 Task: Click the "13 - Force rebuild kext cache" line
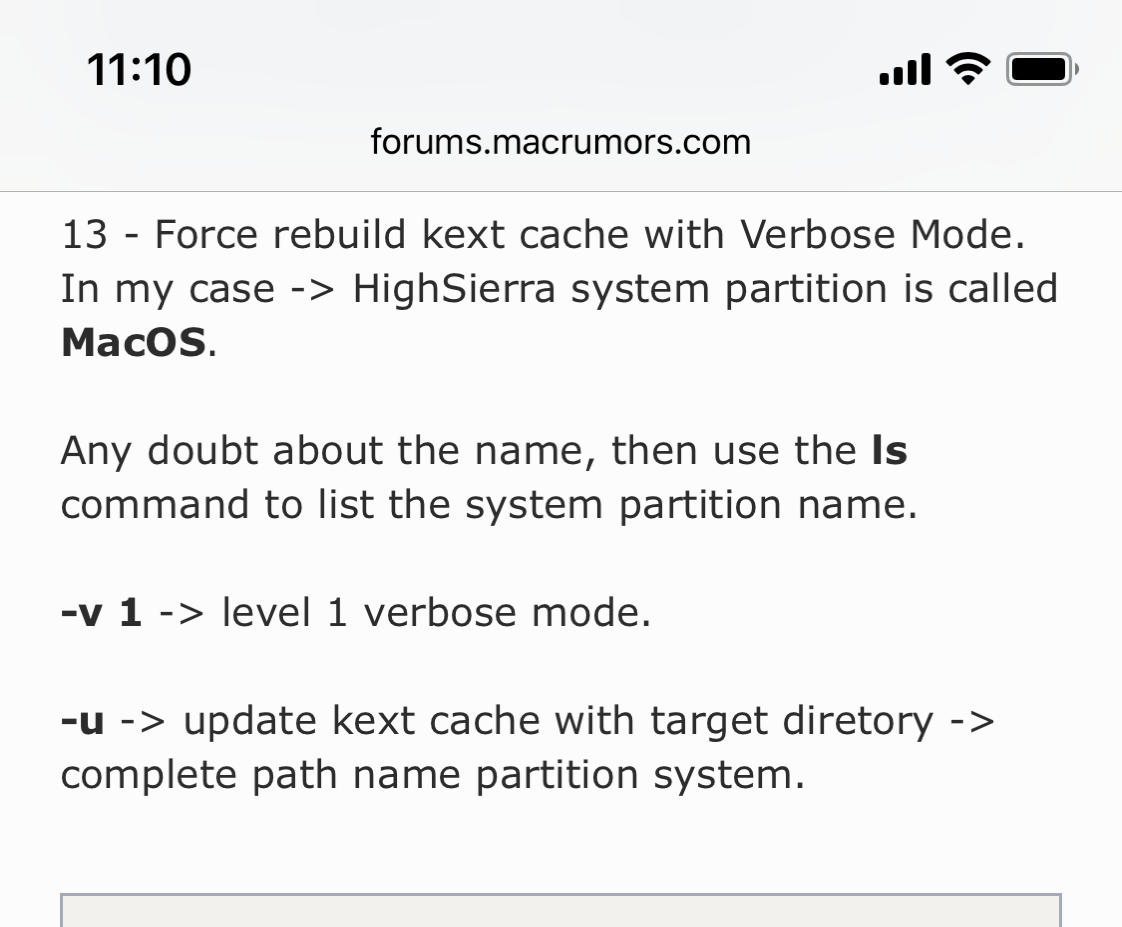coord(330,235)
